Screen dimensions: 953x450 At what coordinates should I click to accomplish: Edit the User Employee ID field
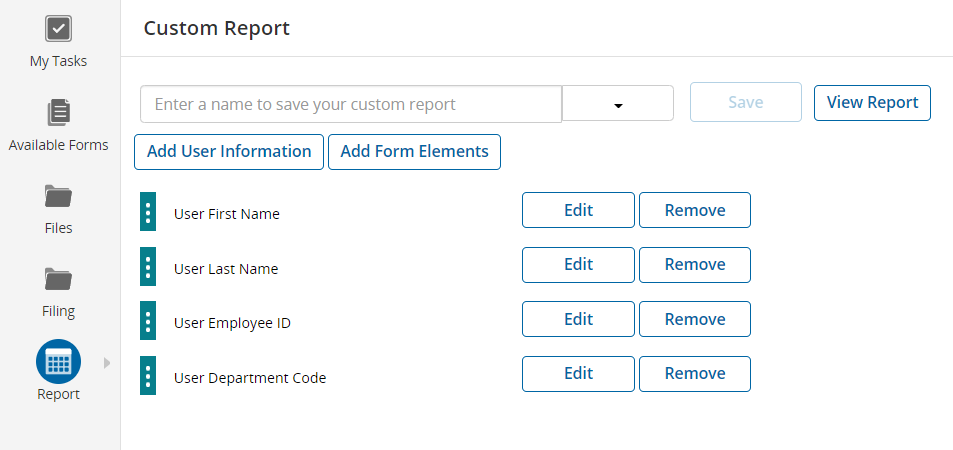[578, 320]
